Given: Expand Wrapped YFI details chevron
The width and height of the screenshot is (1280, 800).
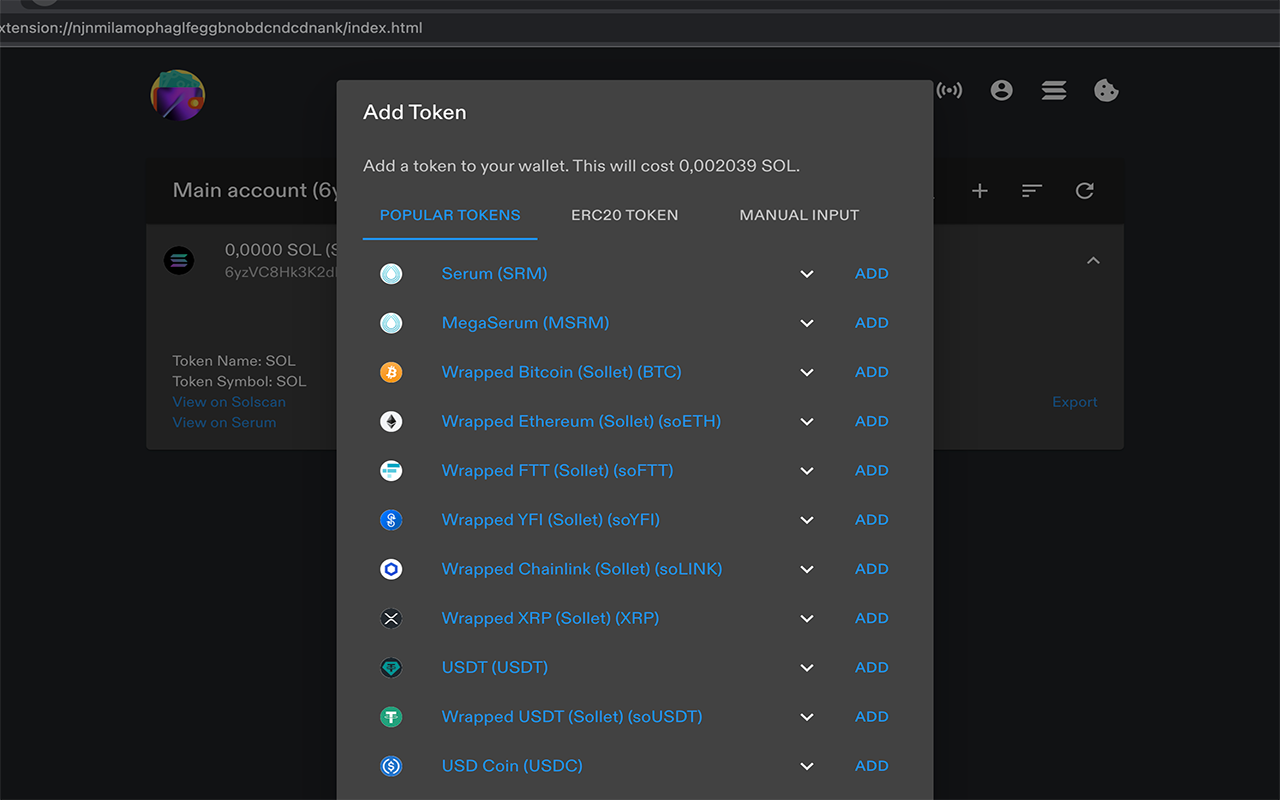Looking at the screenshot, I should coord(807,520).
